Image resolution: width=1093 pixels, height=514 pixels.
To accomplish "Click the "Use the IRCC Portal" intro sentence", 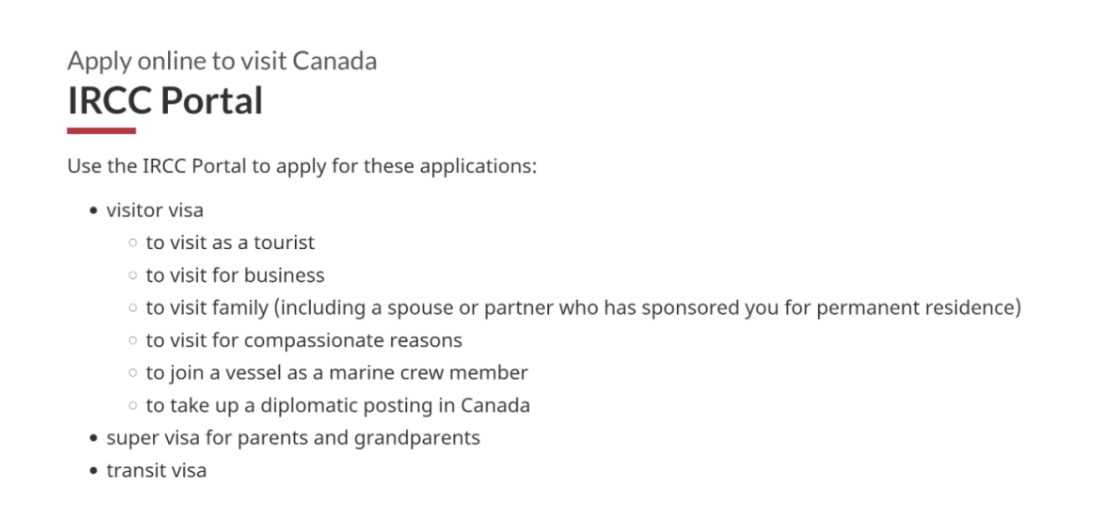I will [302, 166].
